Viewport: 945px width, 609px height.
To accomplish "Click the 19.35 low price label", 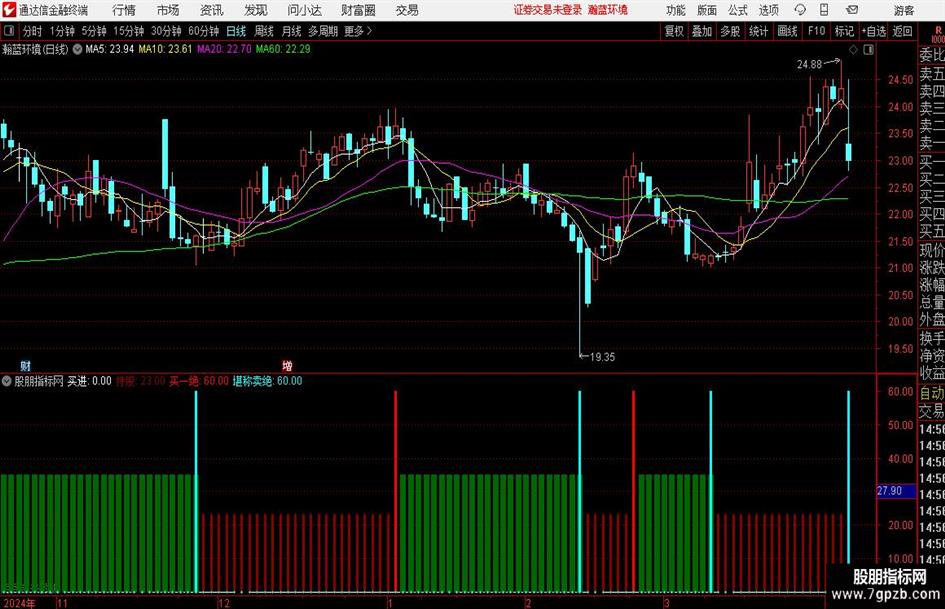I will (x=602, y=357).
